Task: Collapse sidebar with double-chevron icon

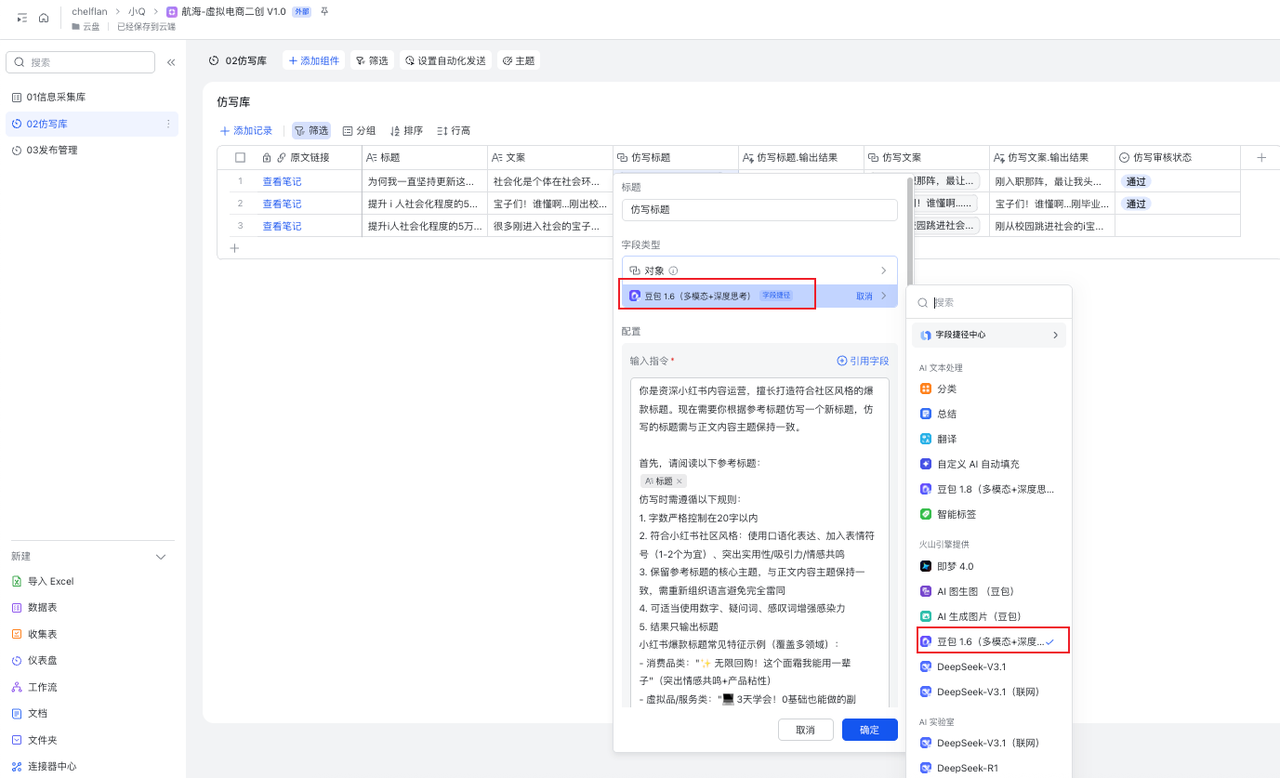Action: [x=171, y=62]
